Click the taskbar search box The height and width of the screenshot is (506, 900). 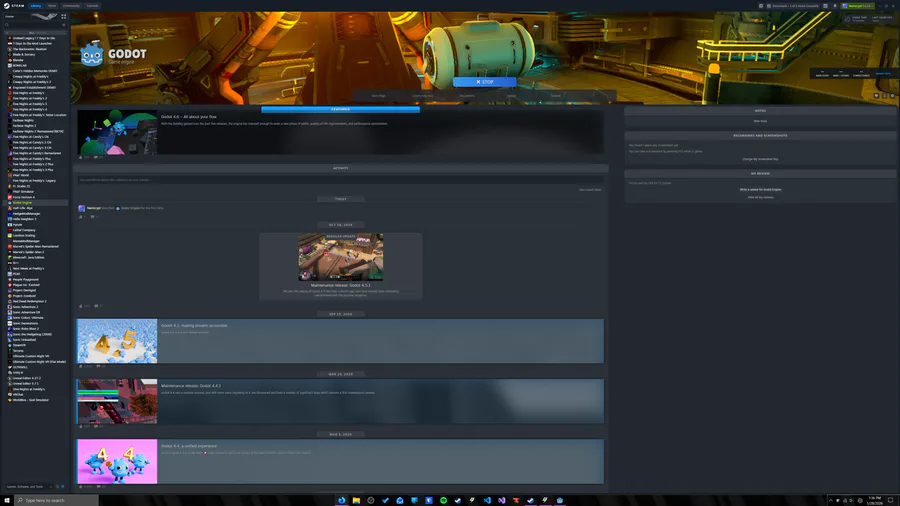[56, 500]
